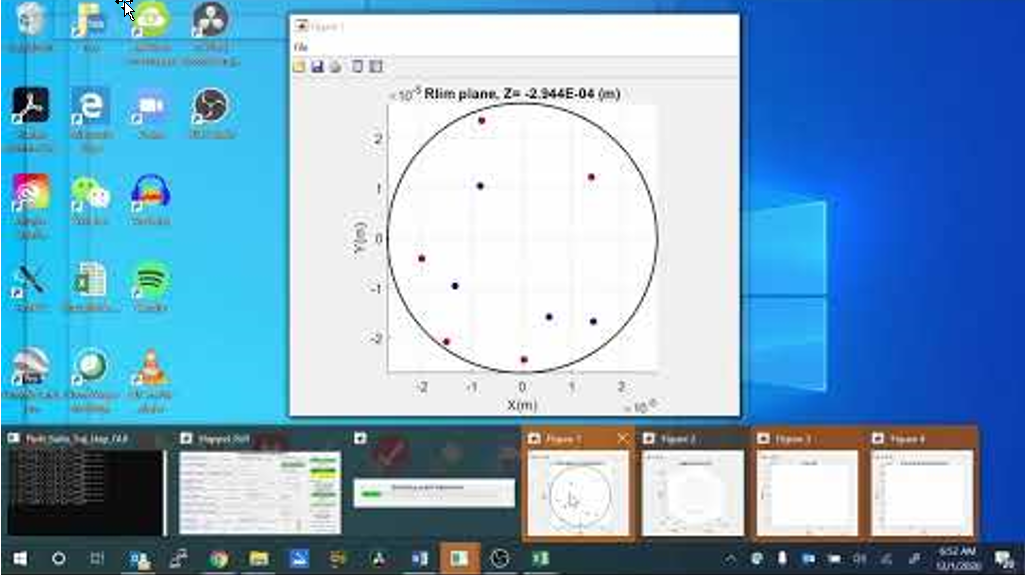Open the notification center in taskbar
The height and width of the screenshot is (575, 1025).
click(x=1003, y=558)
